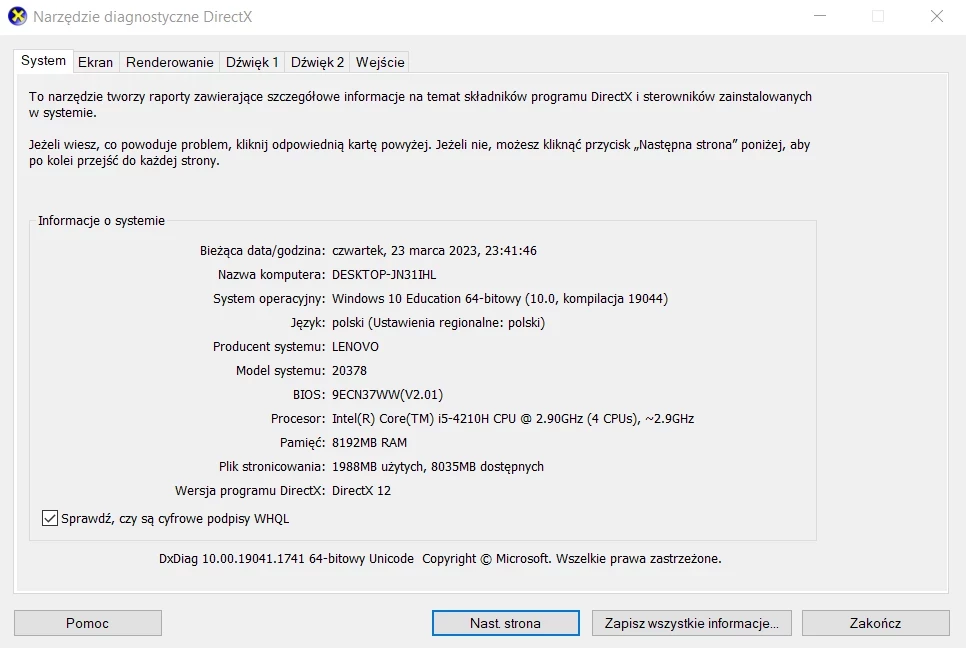Click the maximize window control
Viewport: 966px width, 648px height.
[878, 16]
